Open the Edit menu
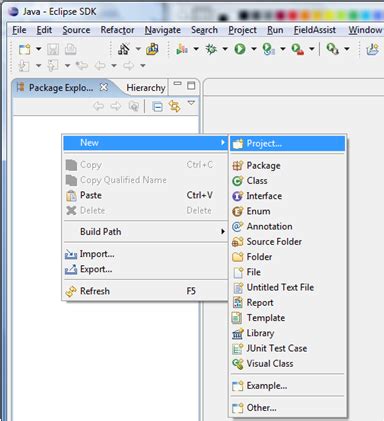 pyautogui.click(x=44, y=30)
